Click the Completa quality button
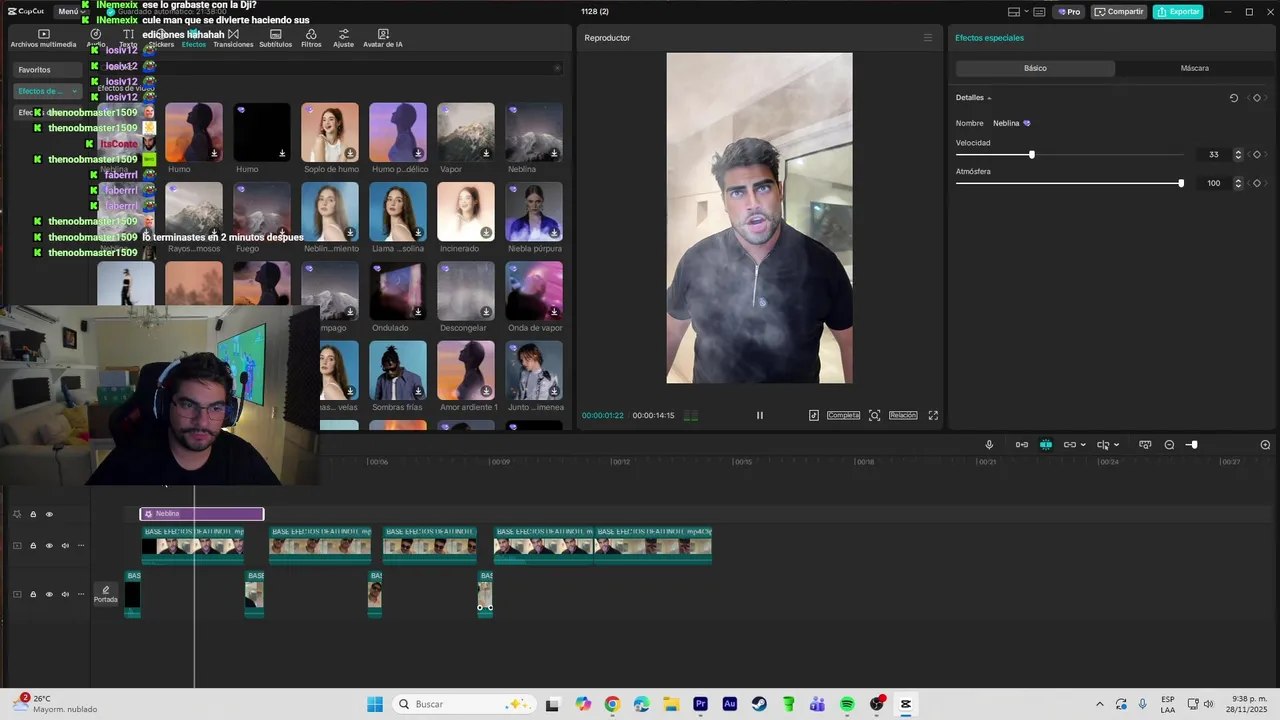The width and height of the screenshot is (1280, 720). pyautogui.click(x=843, y=415)
